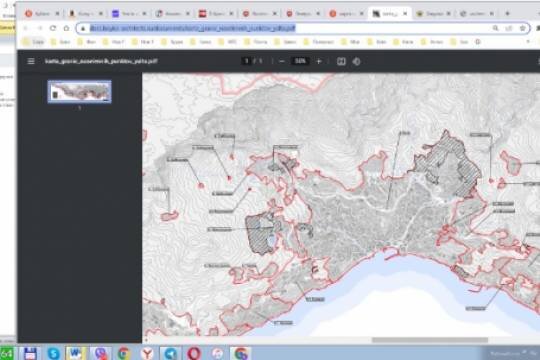
Task: Select the page 1 thumbnail in sidebar
Action: click(80, 92)
